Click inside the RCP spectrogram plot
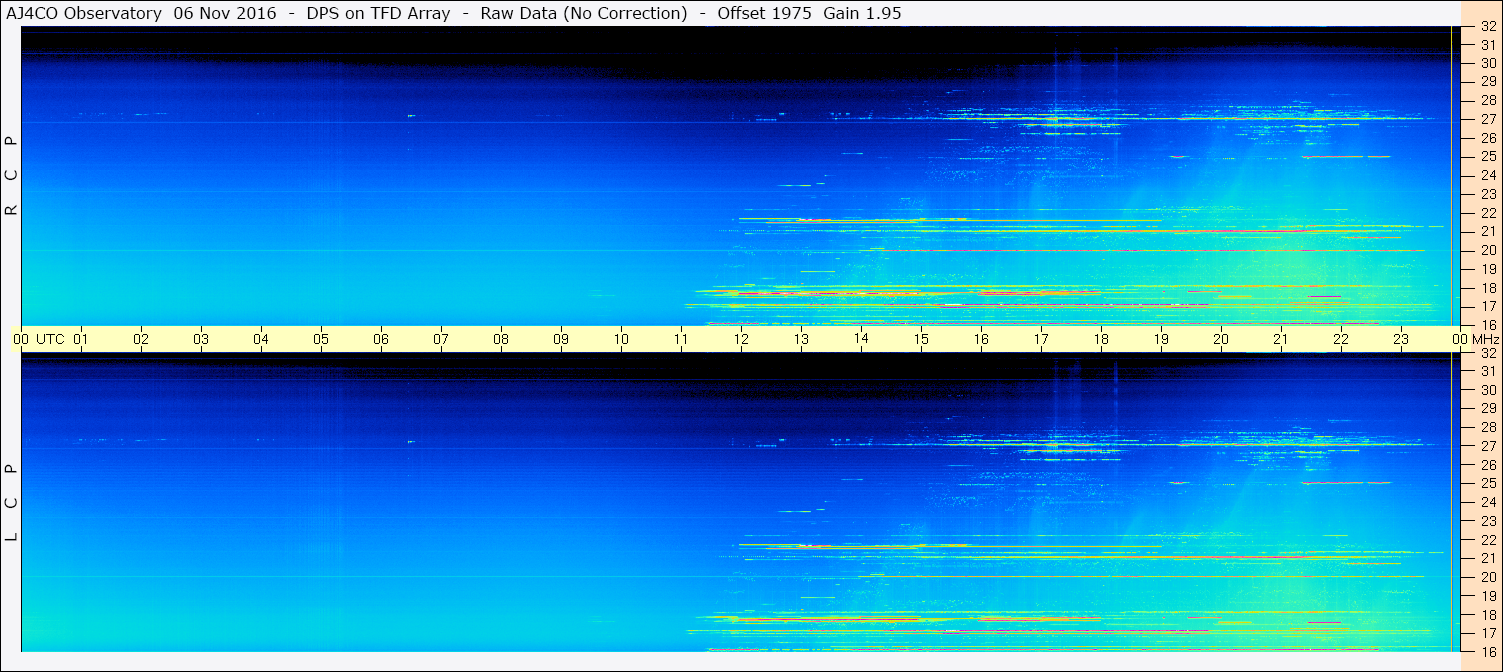The height and width of the screenshot is (672, 1503). [741, 176]
